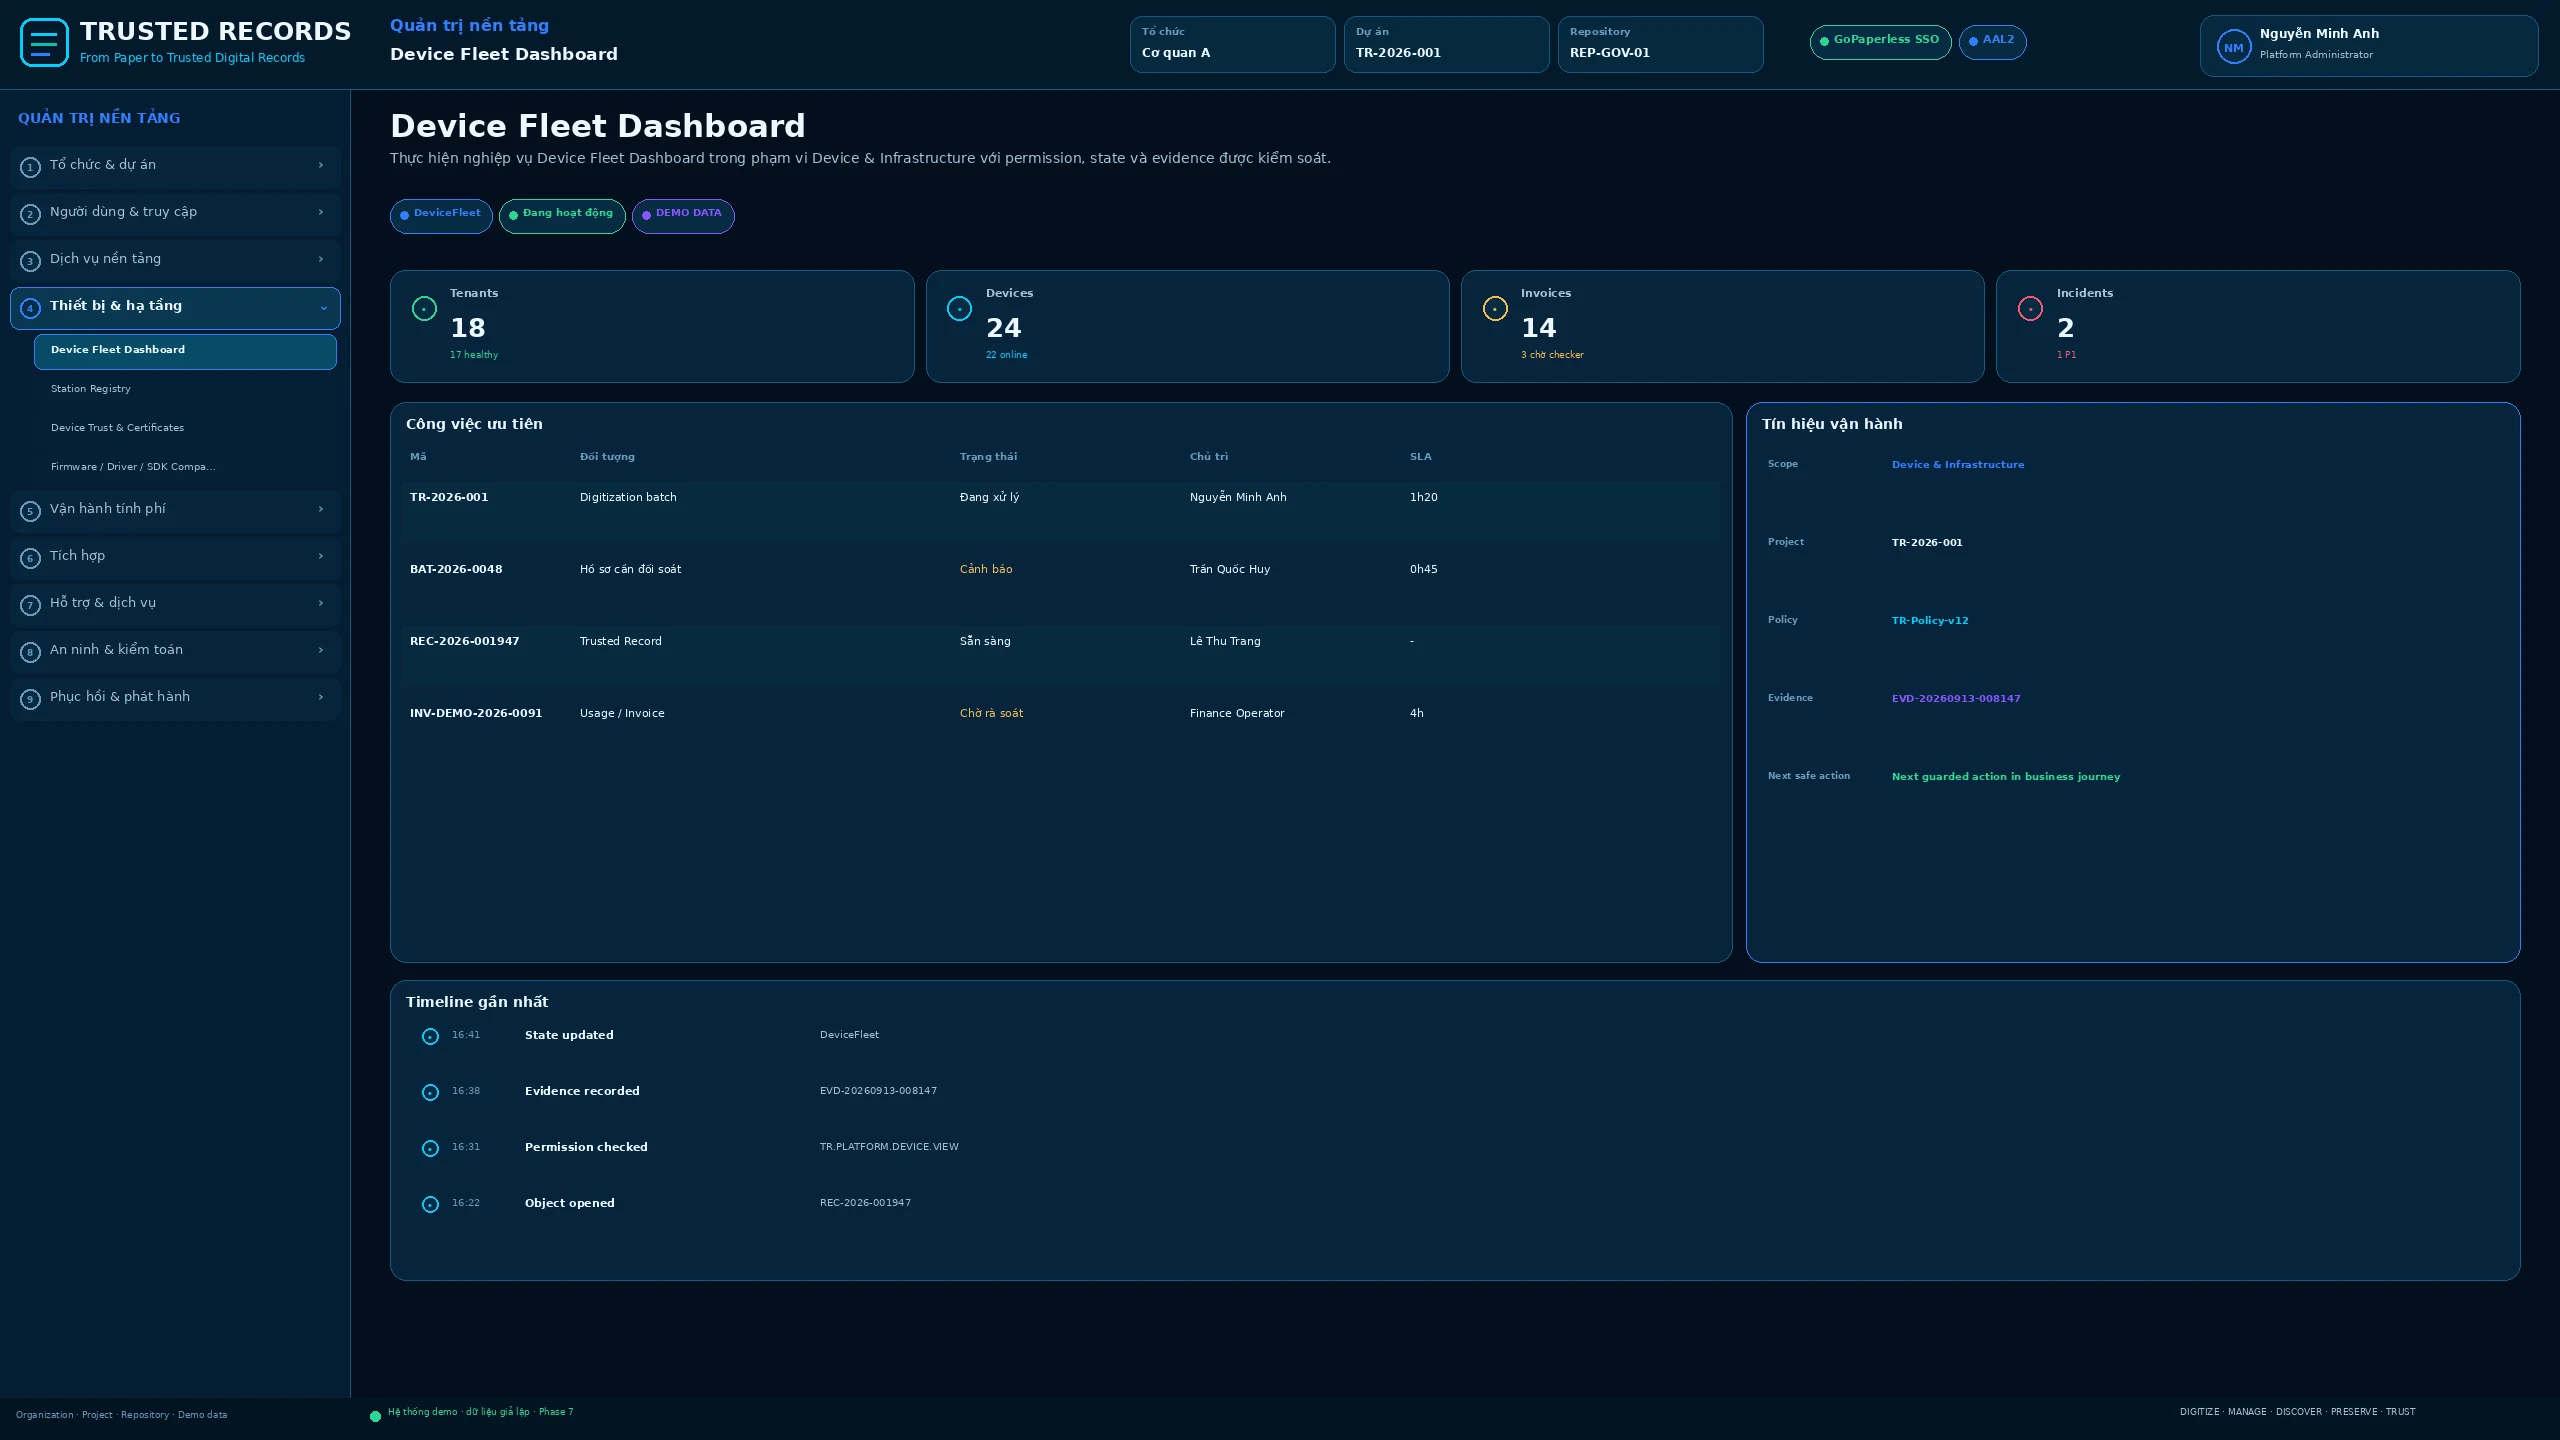This screenshot has height=1440, width=2560.
Task: Open Firmware / Driver / SDK item
Action: [x=185, y=467]
